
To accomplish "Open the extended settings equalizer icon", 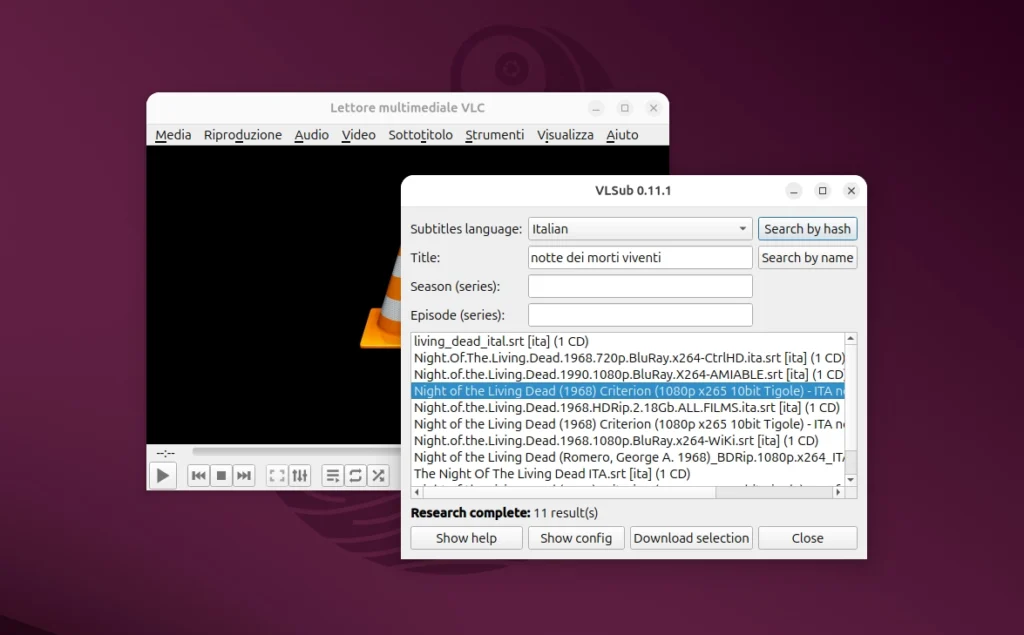I will tap(299, 475).
